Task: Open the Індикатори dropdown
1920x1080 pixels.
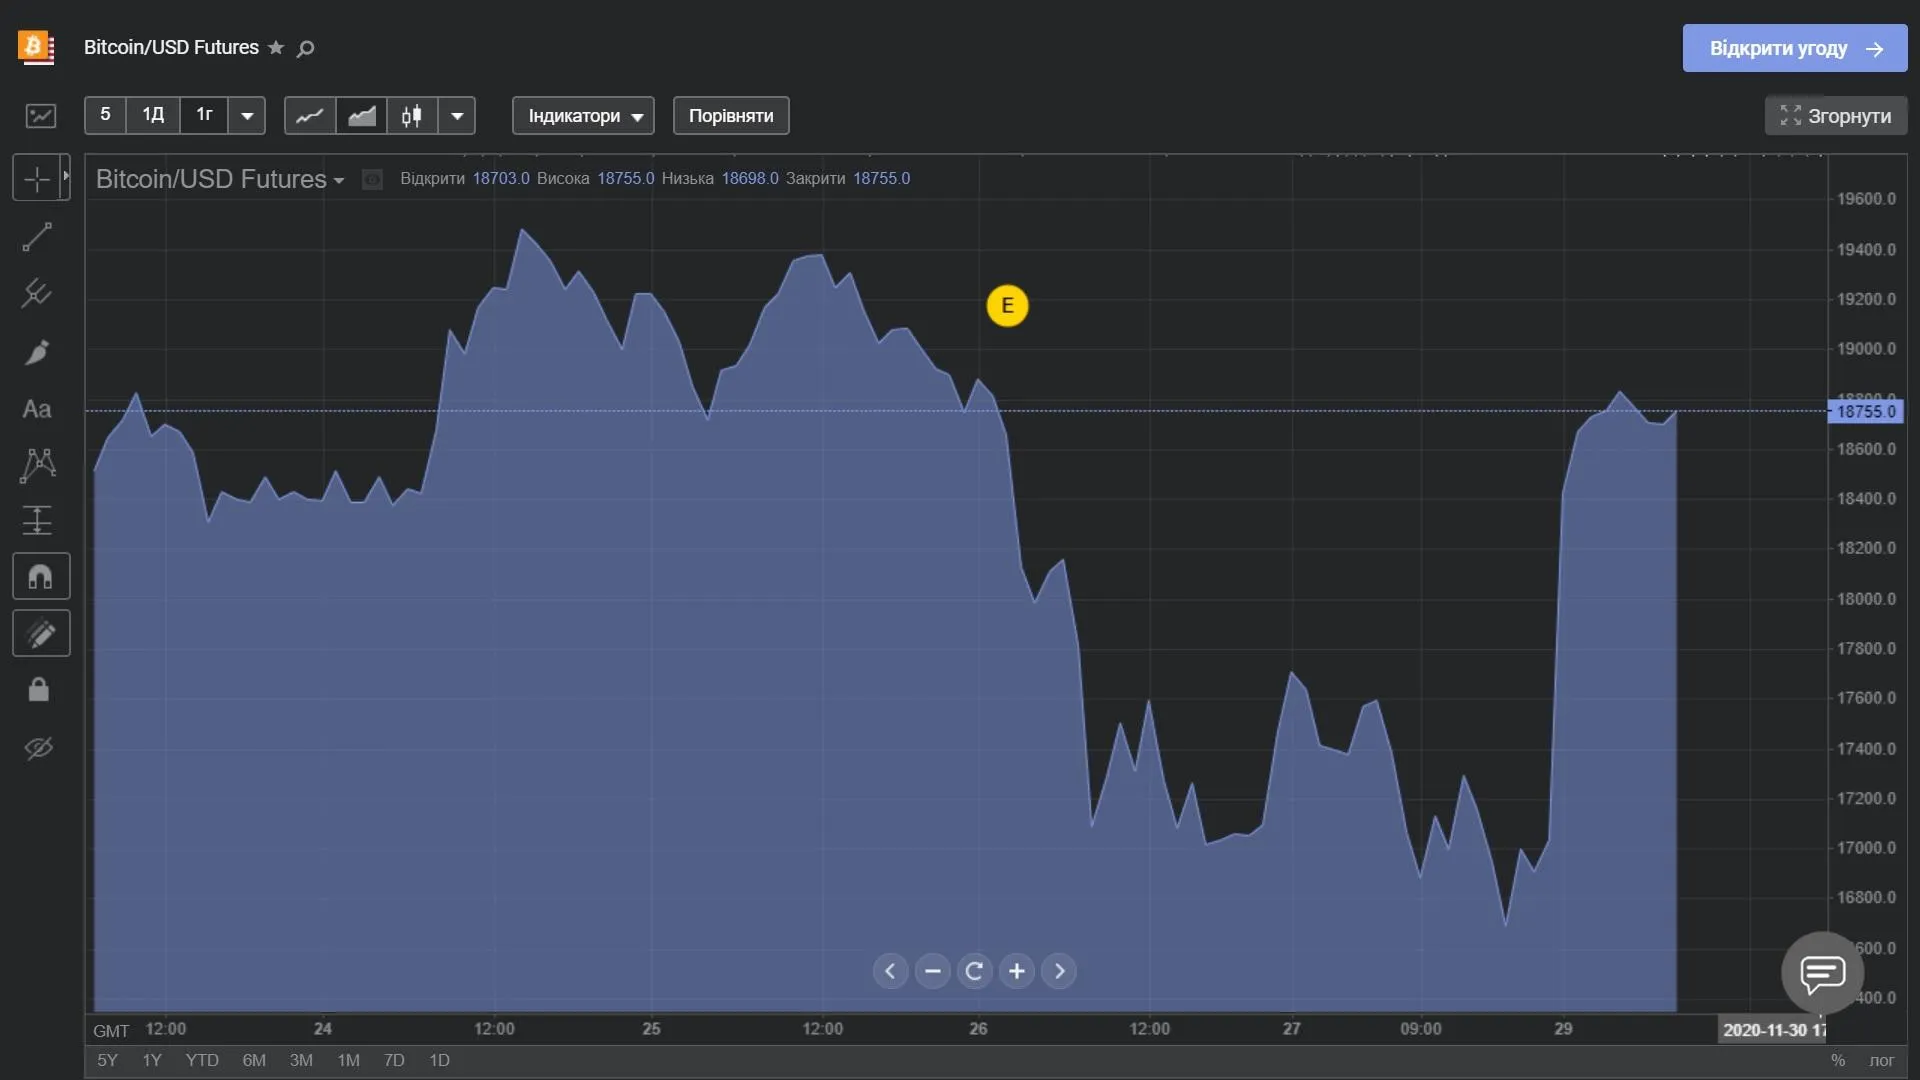Action: [x=584, y=116]
